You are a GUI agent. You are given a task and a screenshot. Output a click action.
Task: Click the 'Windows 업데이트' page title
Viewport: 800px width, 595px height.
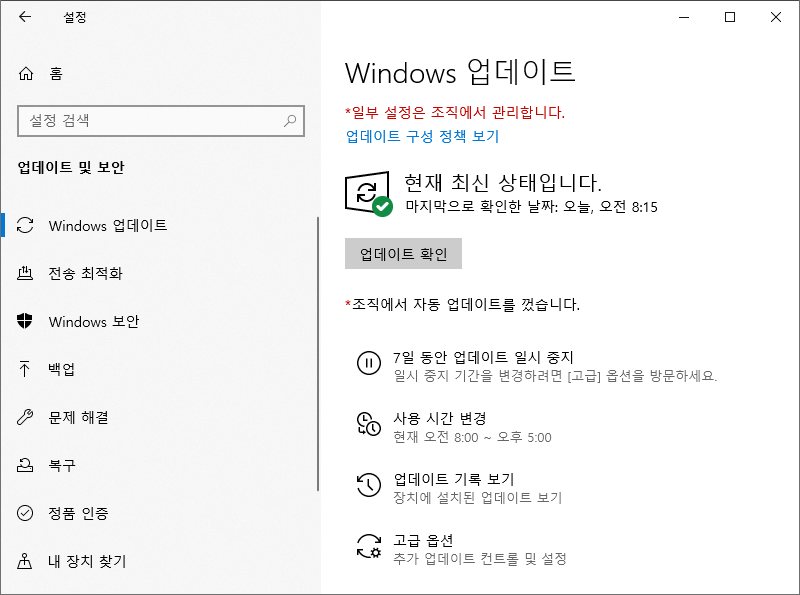pyautogui.click(x=460, y=72)
